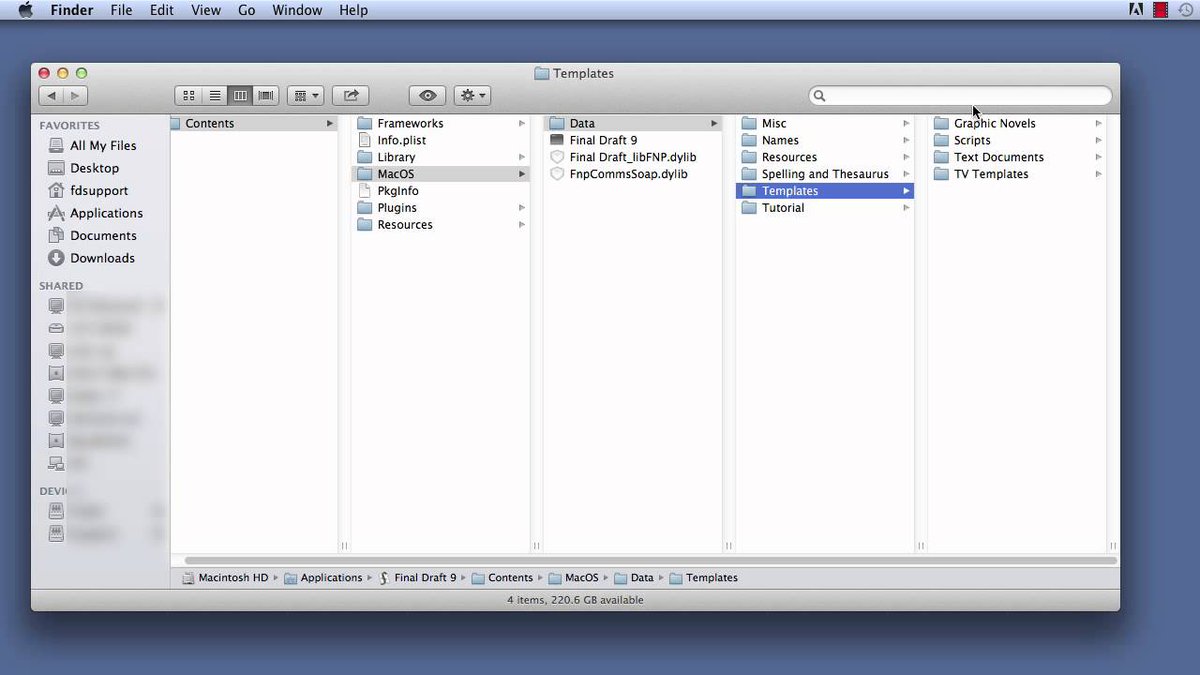
Task: Select the Tutorial folder
Action: (x=825, y=208)
